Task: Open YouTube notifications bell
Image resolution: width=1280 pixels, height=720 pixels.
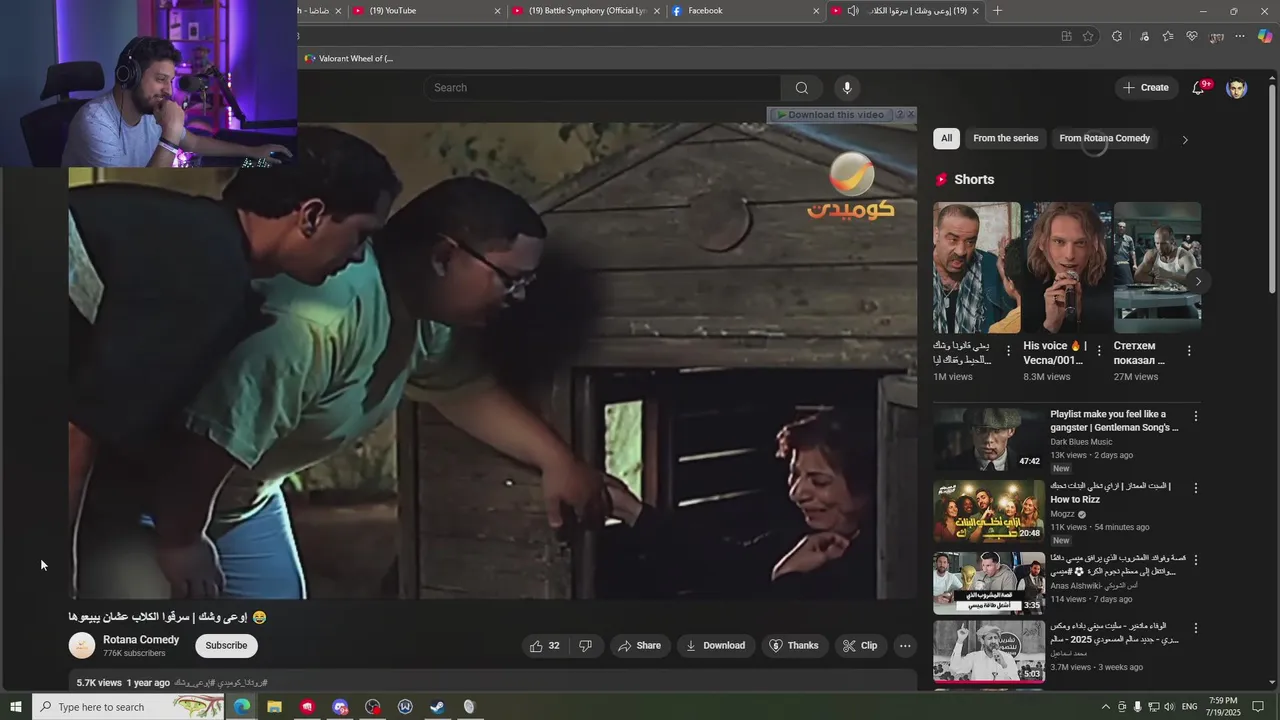Action: coord(1198,88)
